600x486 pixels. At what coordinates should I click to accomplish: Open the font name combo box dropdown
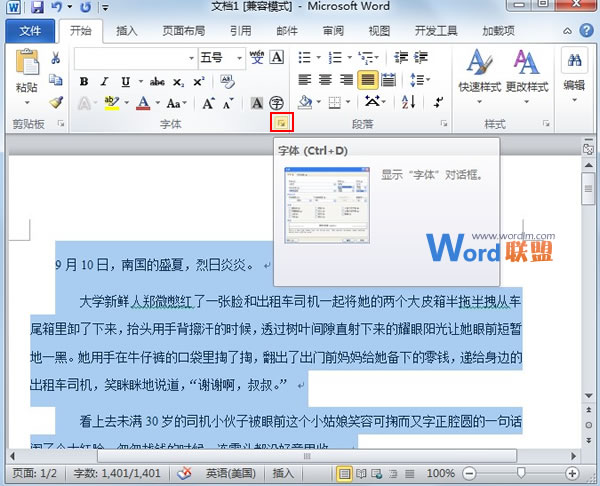point(191,58)
